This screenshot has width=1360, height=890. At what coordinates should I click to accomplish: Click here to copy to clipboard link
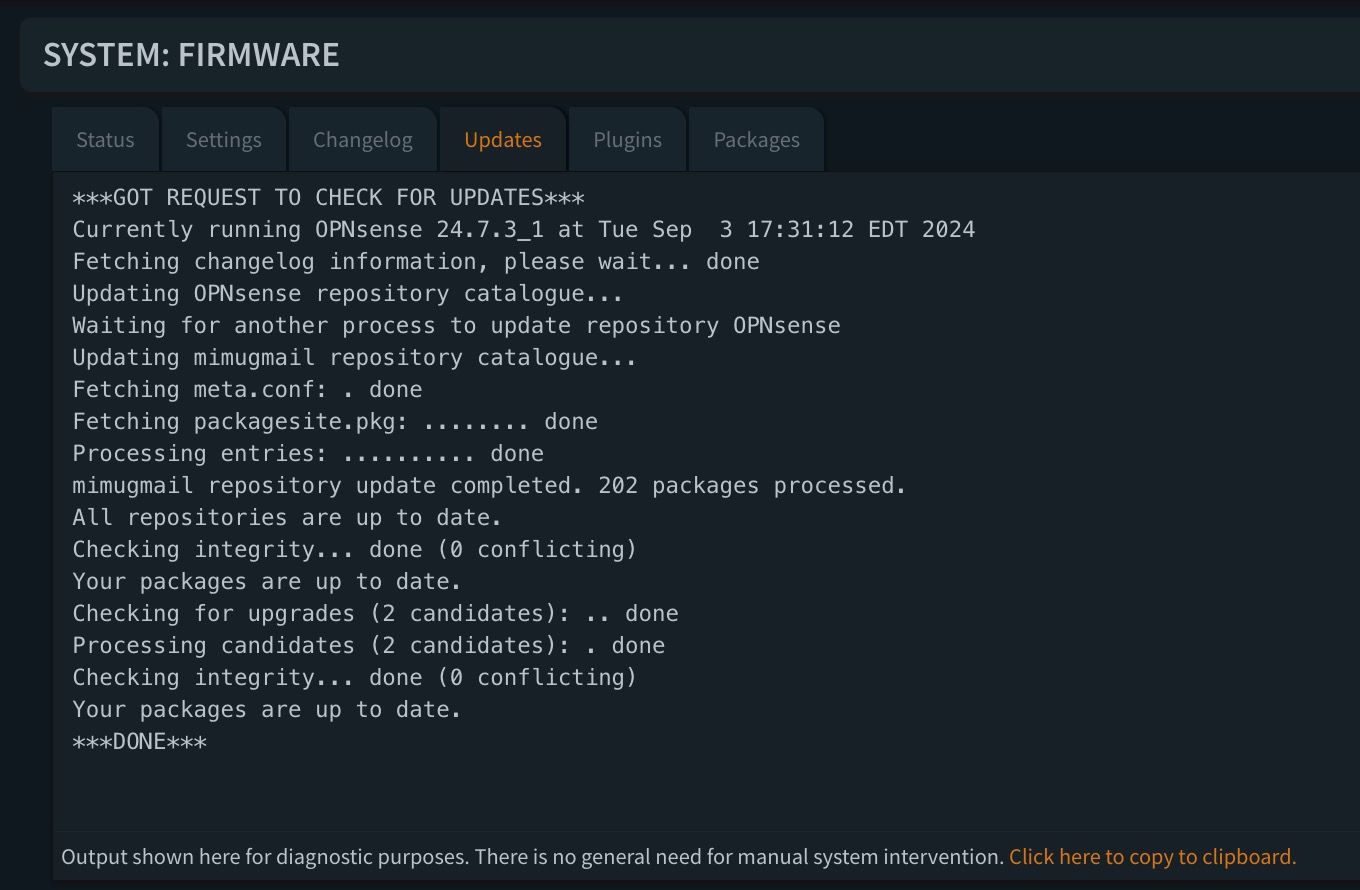coord(1152,857)
